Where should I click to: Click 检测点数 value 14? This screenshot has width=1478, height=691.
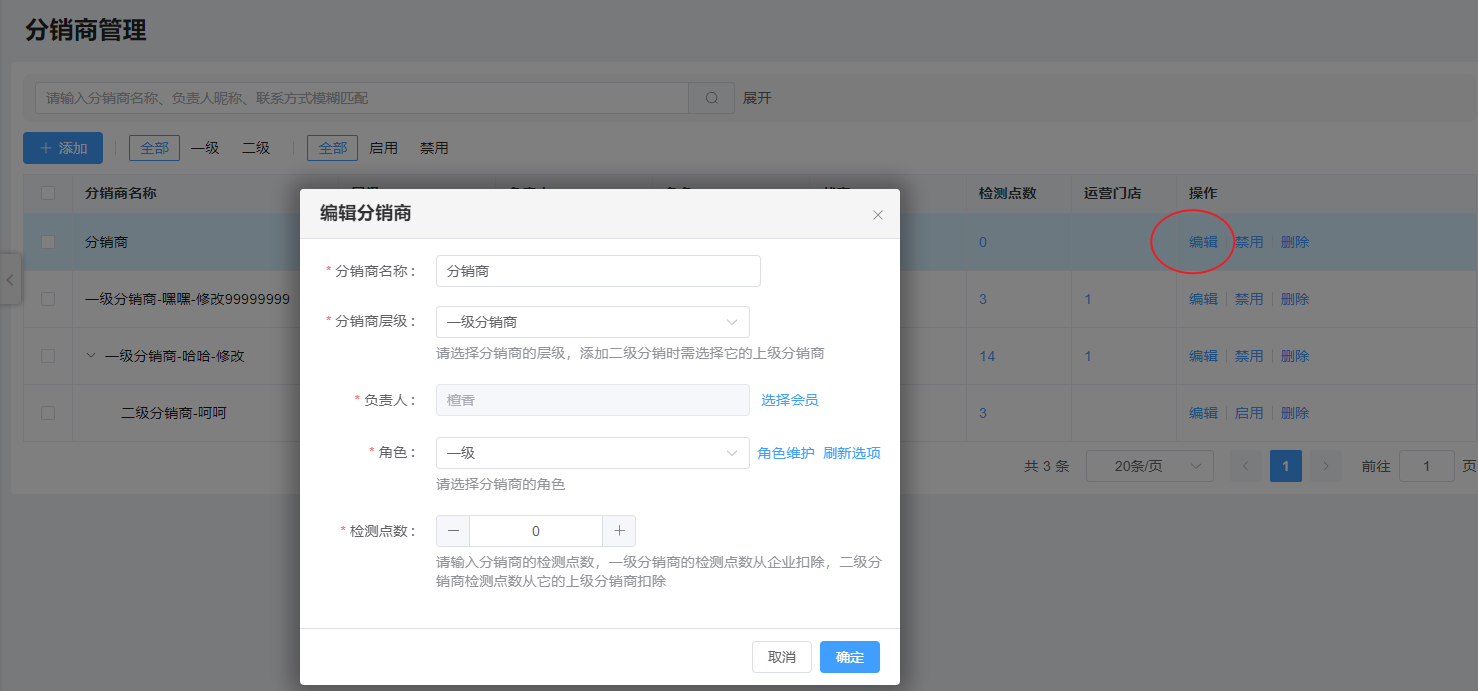987,356
